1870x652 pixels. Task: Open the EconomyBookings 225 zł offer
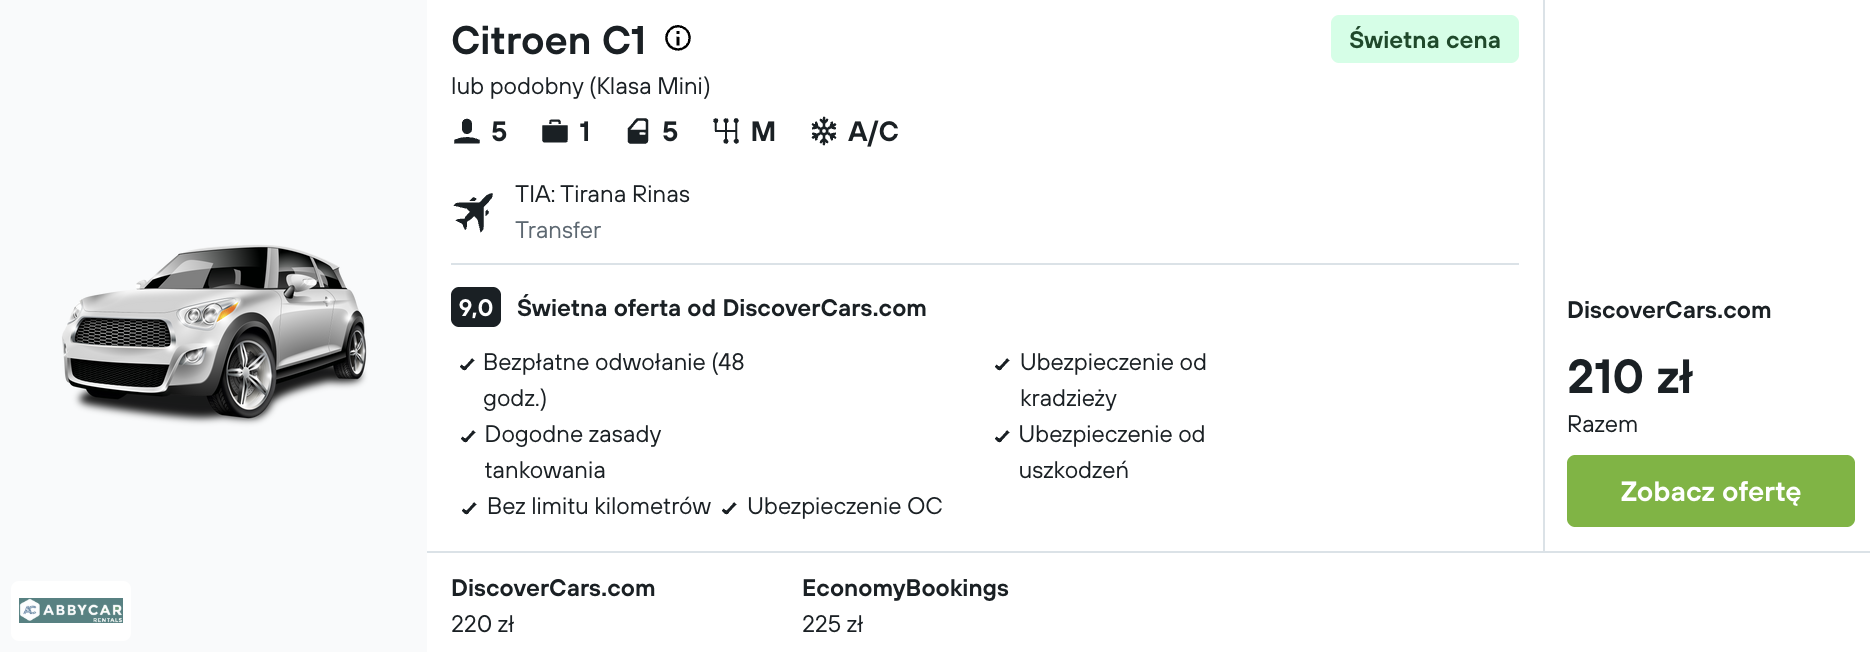(x=904, y=605)
